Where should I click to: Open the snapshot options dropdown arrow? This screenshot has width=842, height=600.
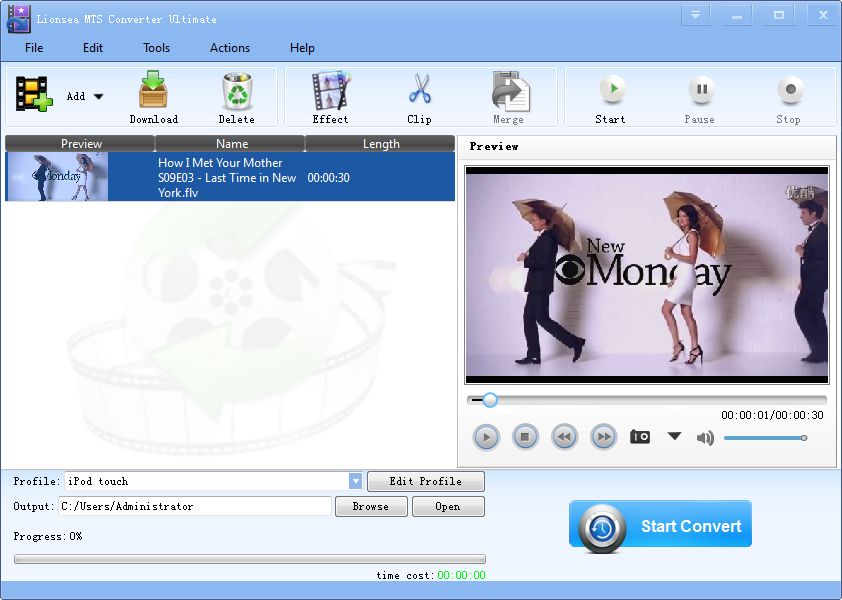[674, 436]
